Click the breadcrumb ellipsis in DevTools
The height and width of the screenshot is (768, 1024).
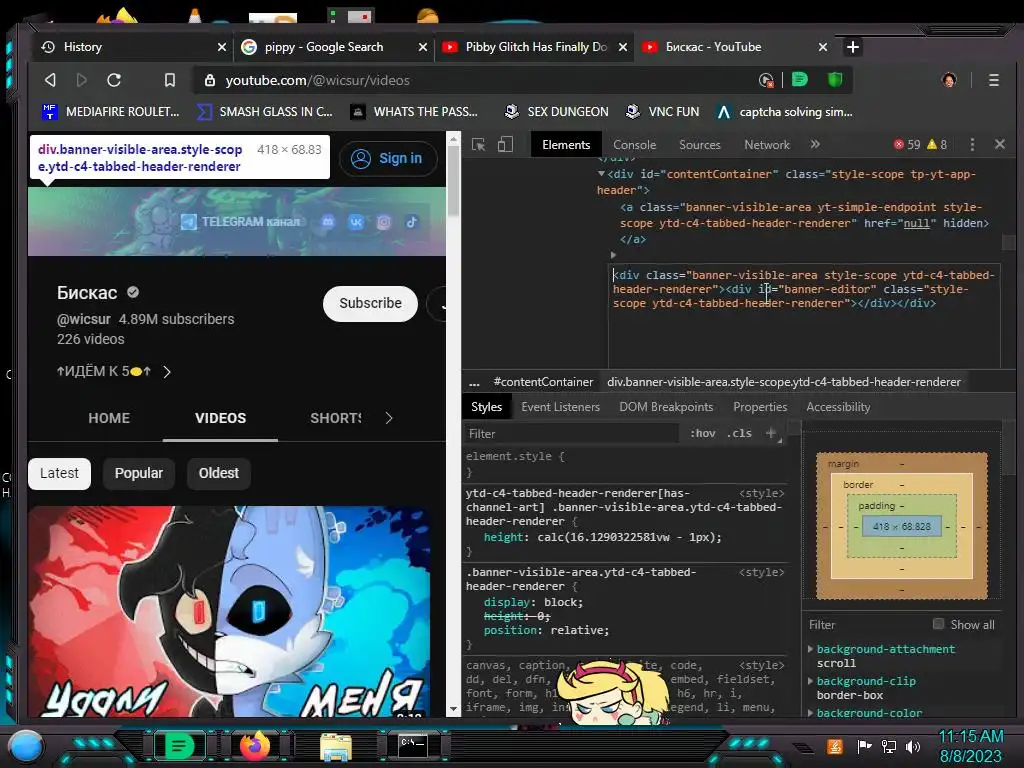tap(475, 382)
